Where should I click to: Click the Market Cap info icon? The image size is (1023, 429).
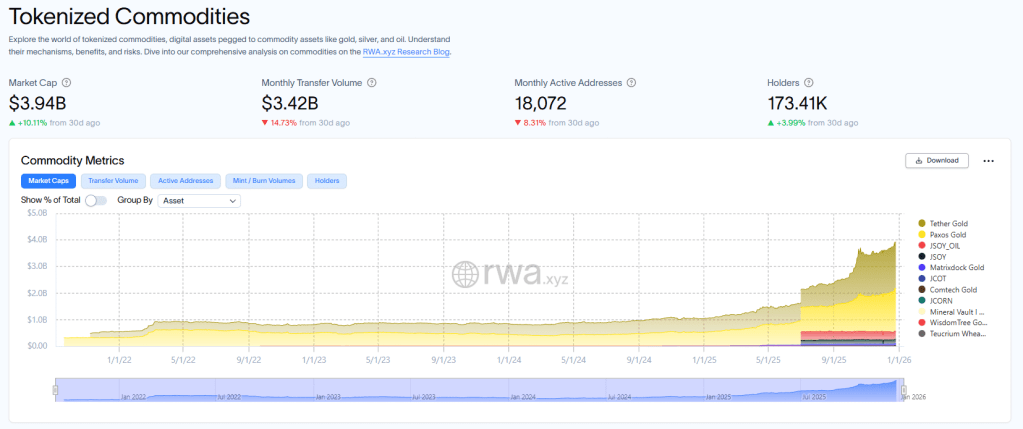coord(67,83)
